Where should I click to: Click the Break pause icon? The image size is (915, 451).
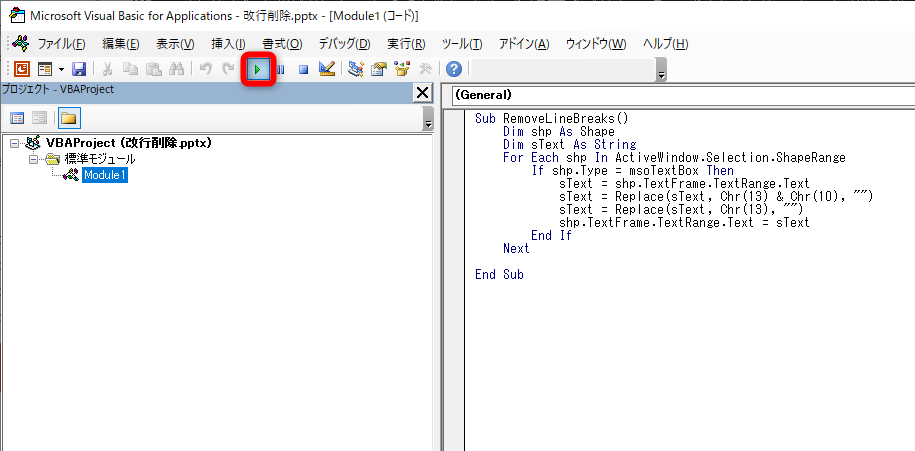click(280, 70)
